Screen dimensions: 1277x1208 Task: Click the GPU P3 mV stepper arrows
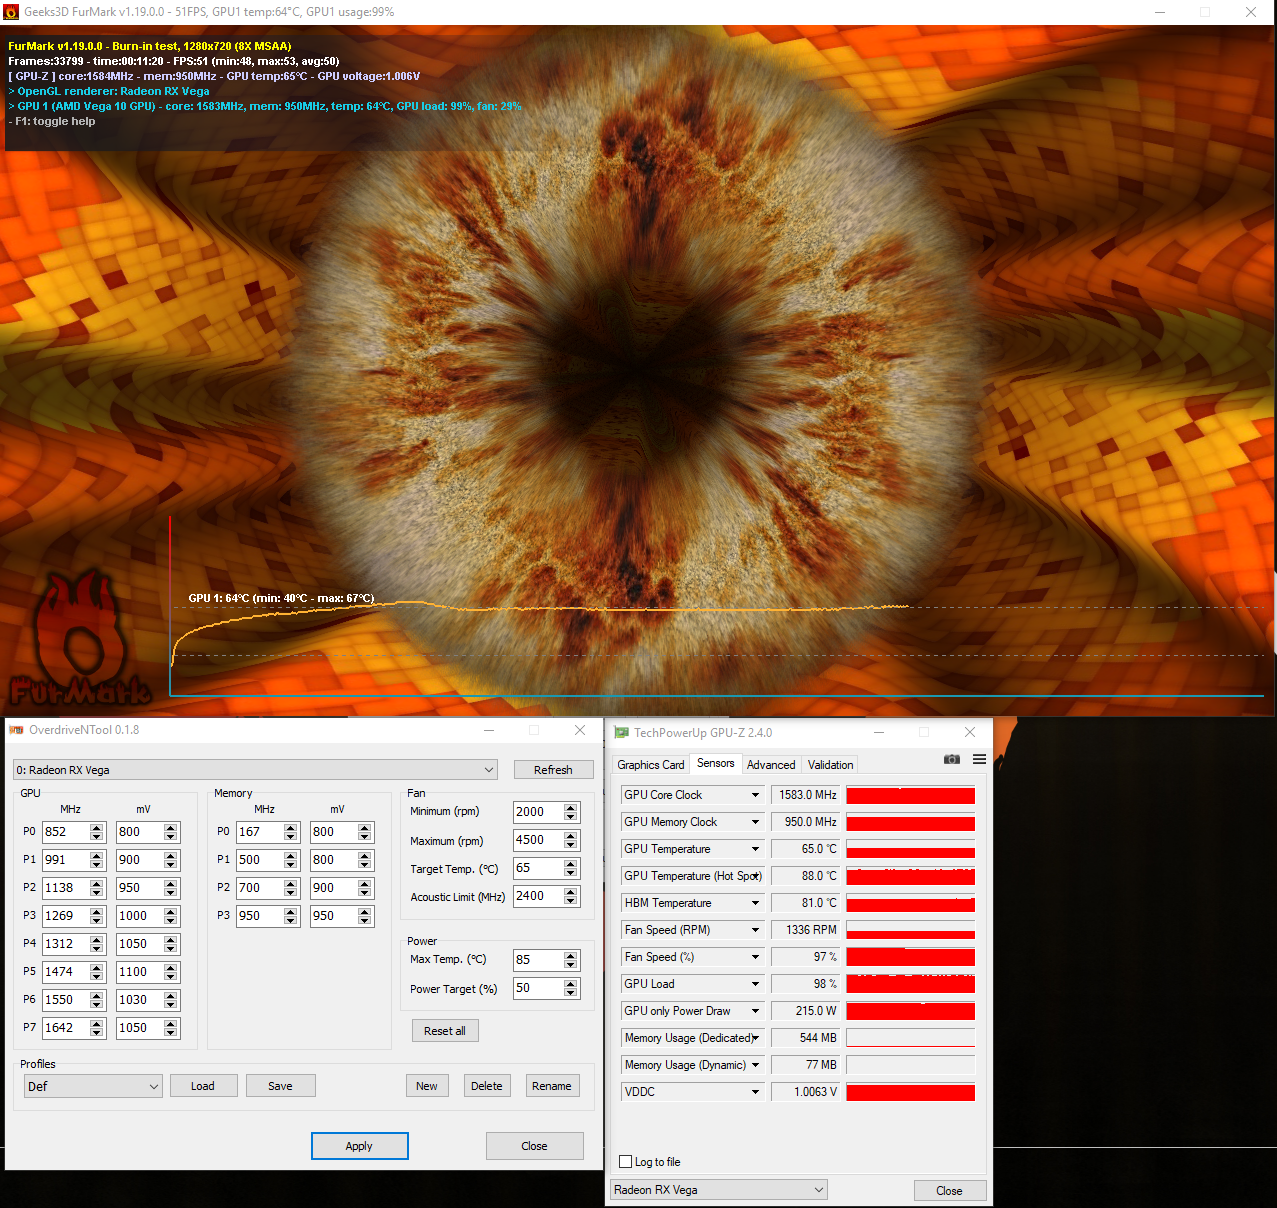(171, 916)
